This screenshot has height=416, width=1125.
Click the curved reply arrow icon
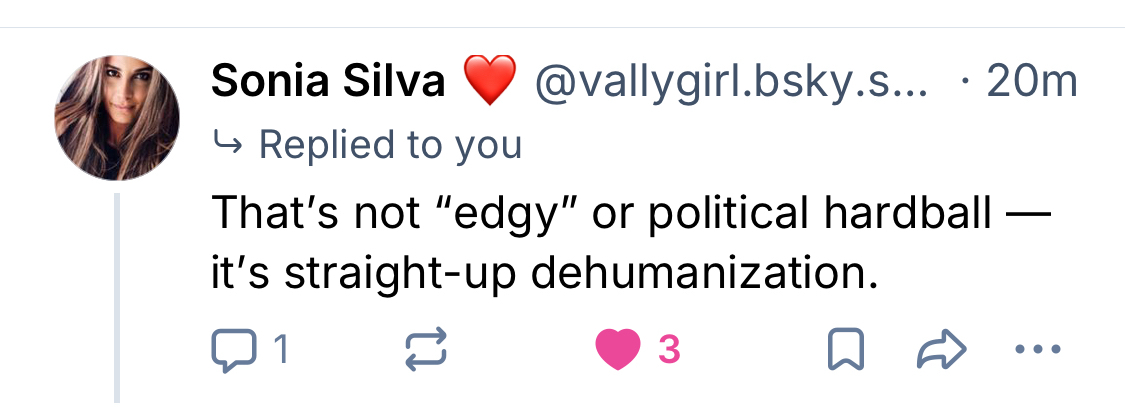(x=228, y=147)
